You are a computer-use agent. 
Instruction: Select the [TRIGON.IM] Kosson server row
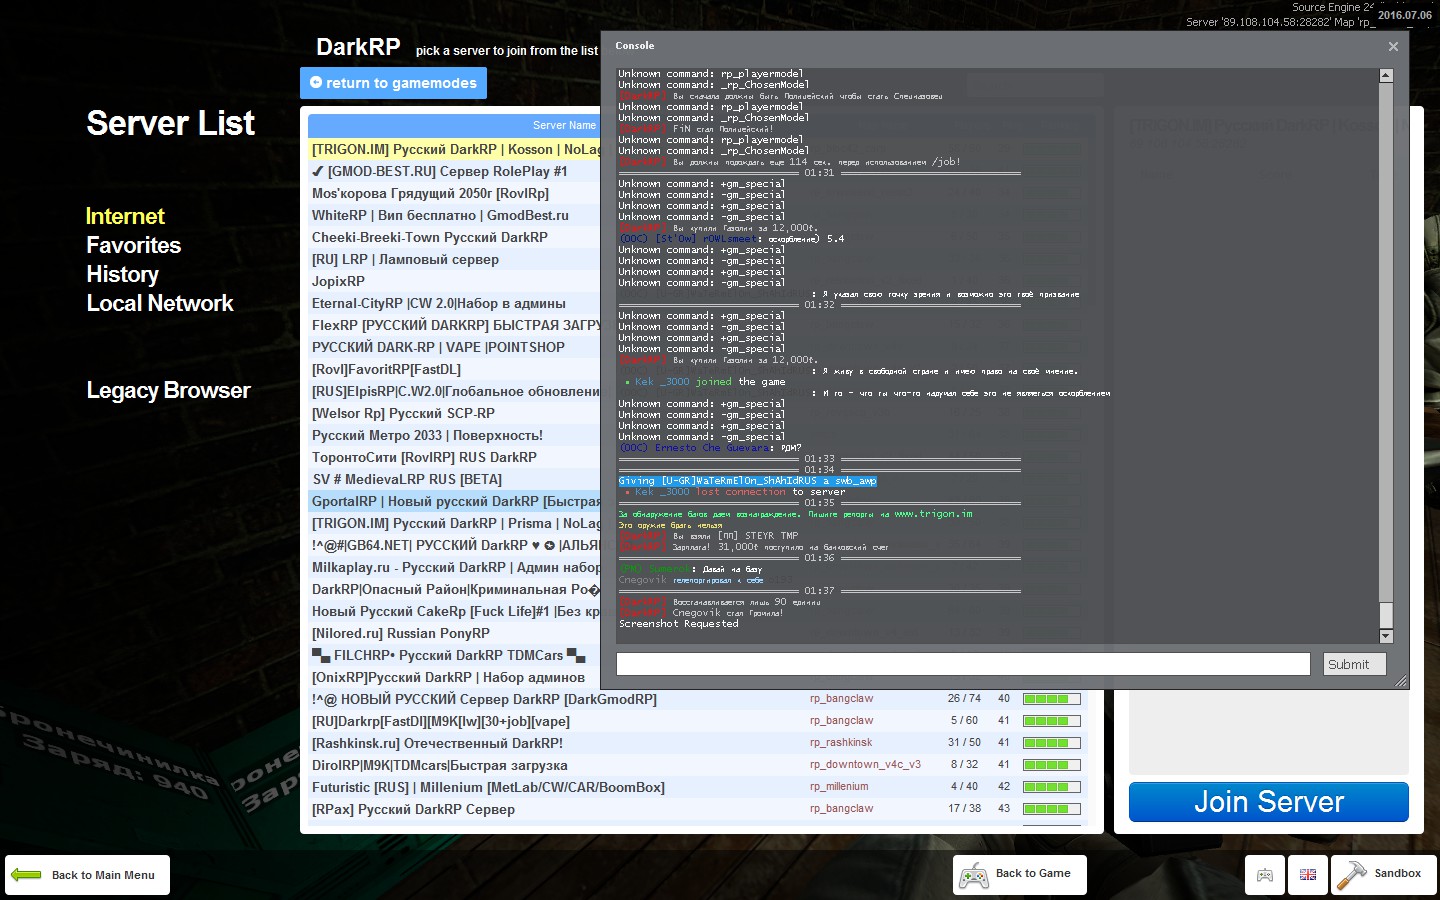pos(455,149)
